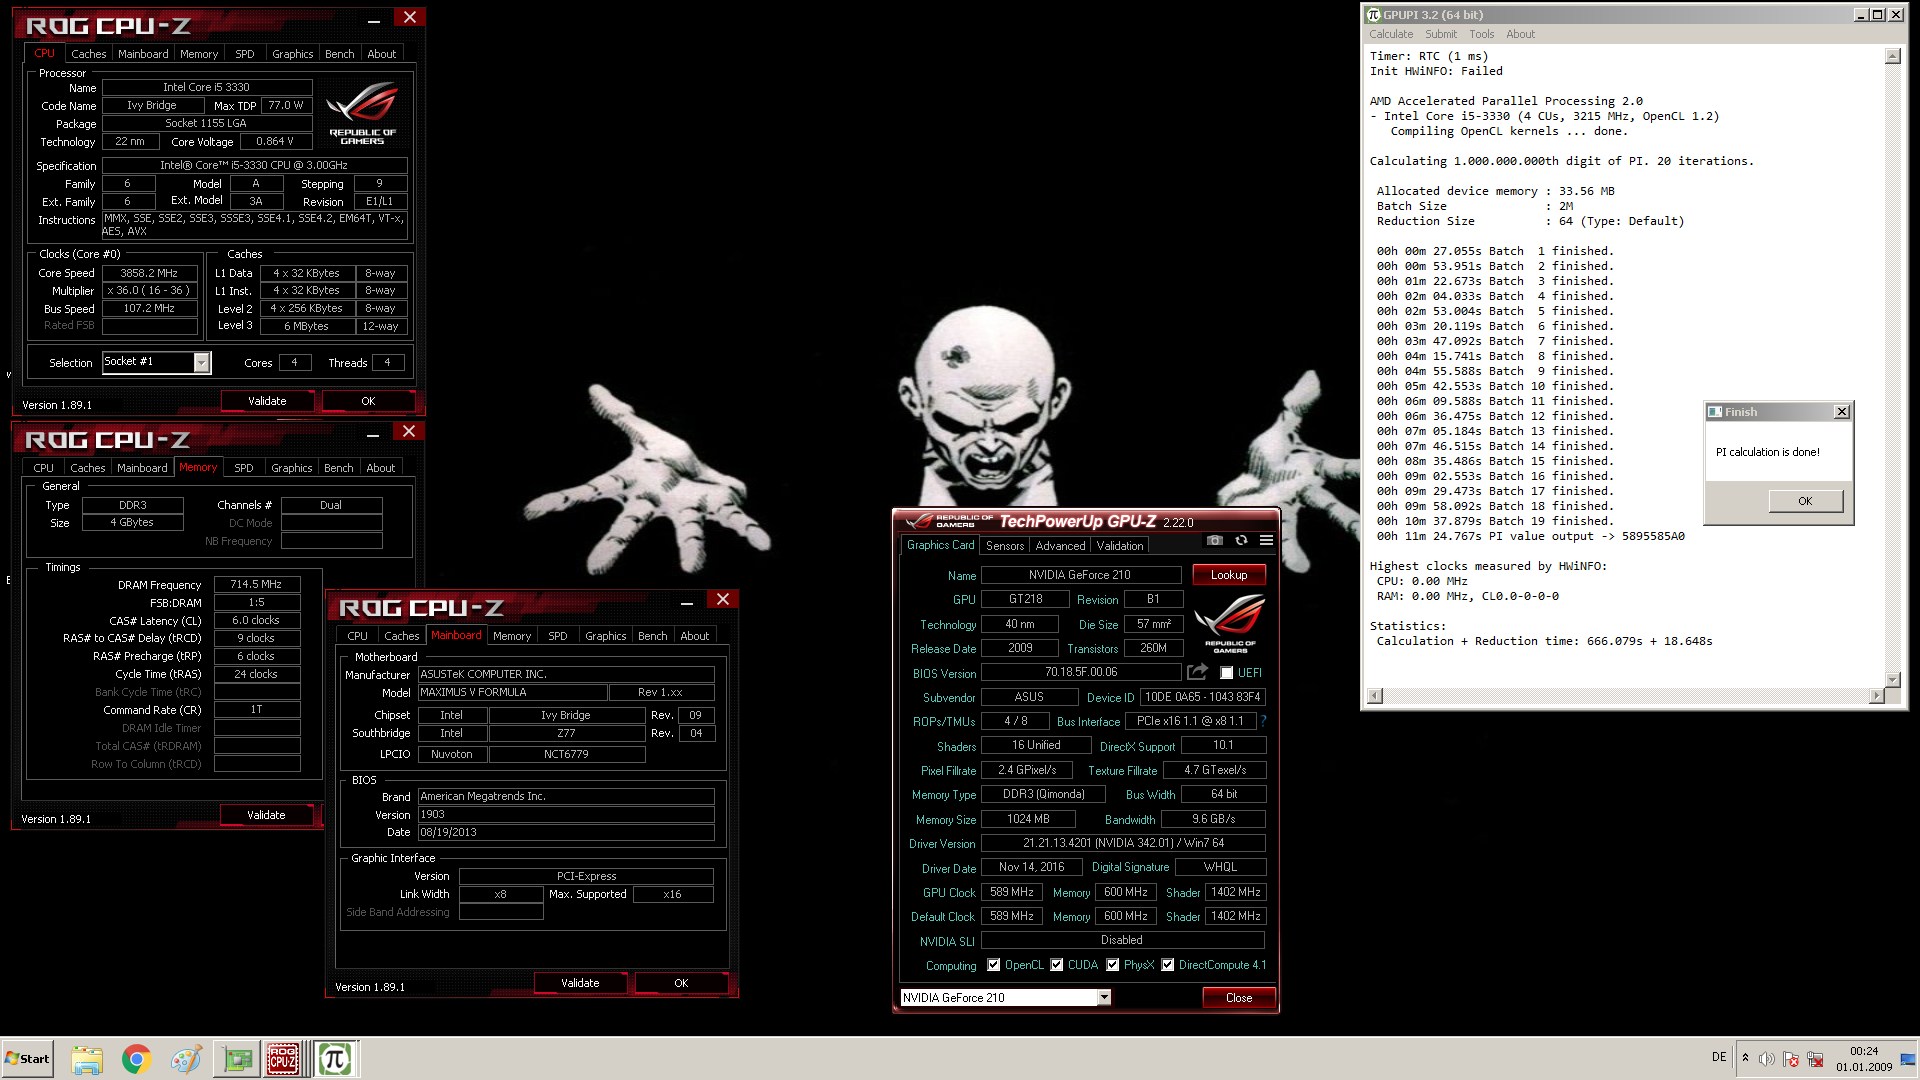Click Validate in the CPU-Z Memory window
Viewport: 1920px width, 1080px height.
pos(266,815)
